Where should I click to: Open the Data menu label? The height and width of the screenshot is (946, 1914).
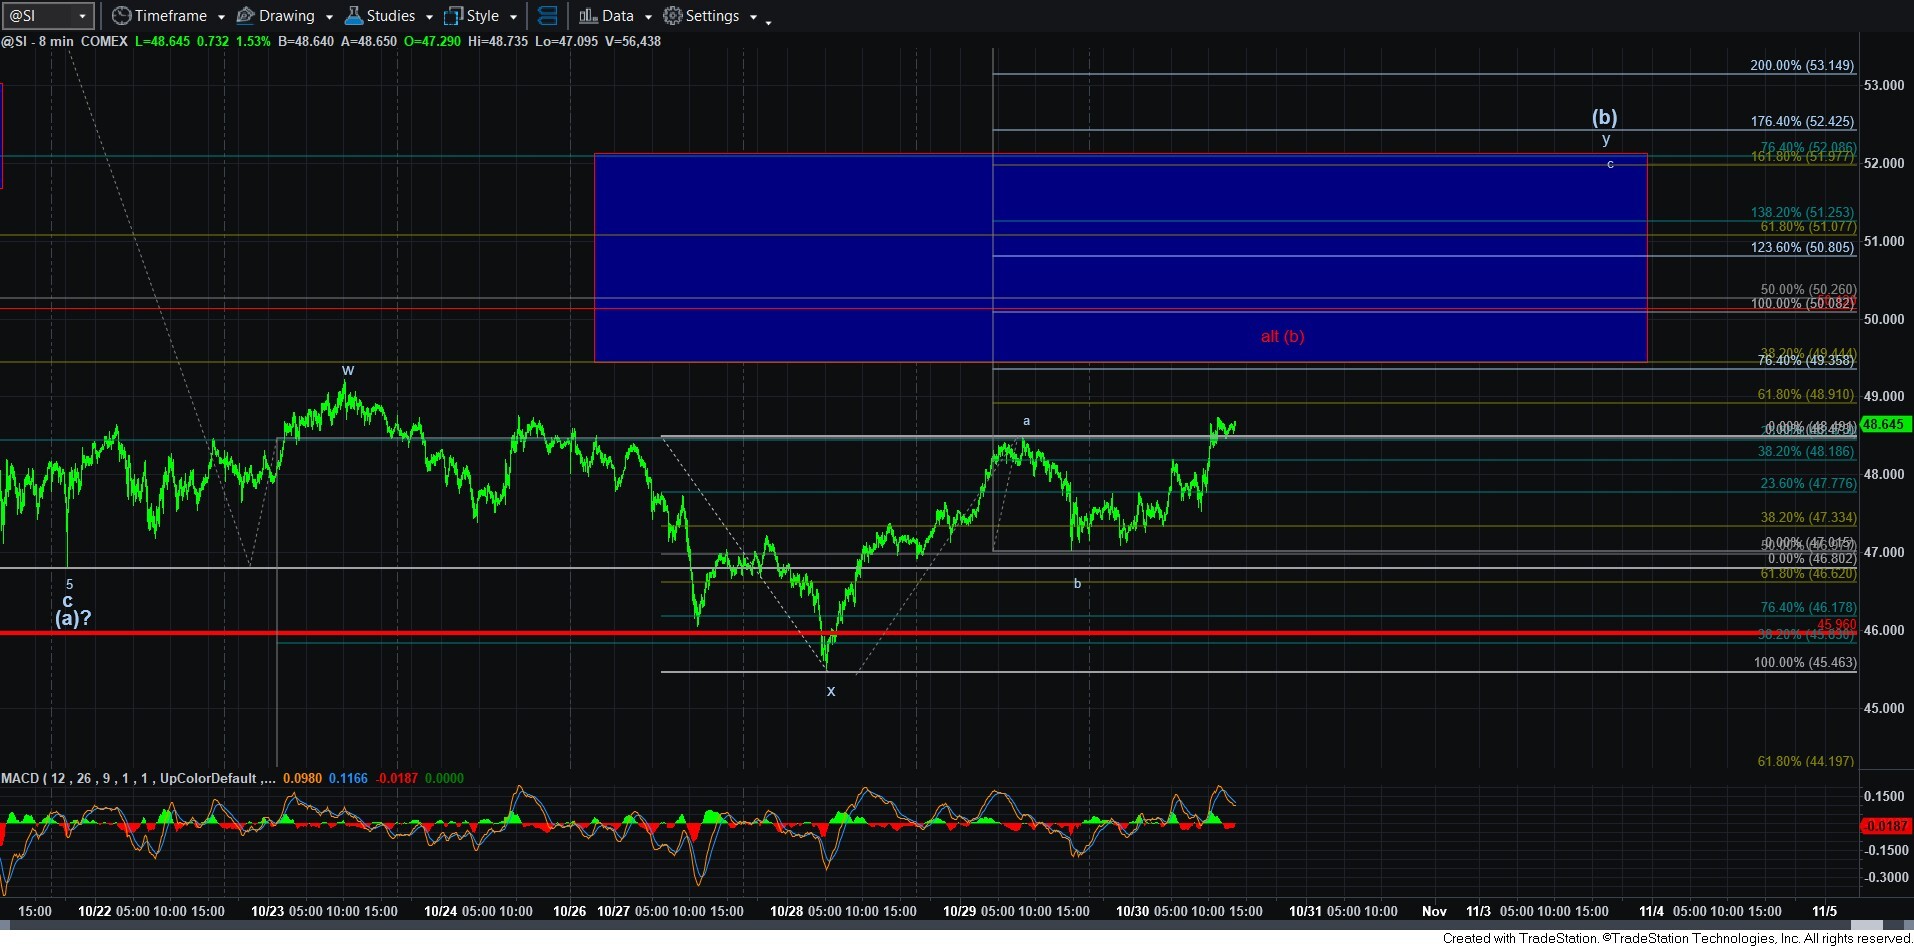click(617, 16)
